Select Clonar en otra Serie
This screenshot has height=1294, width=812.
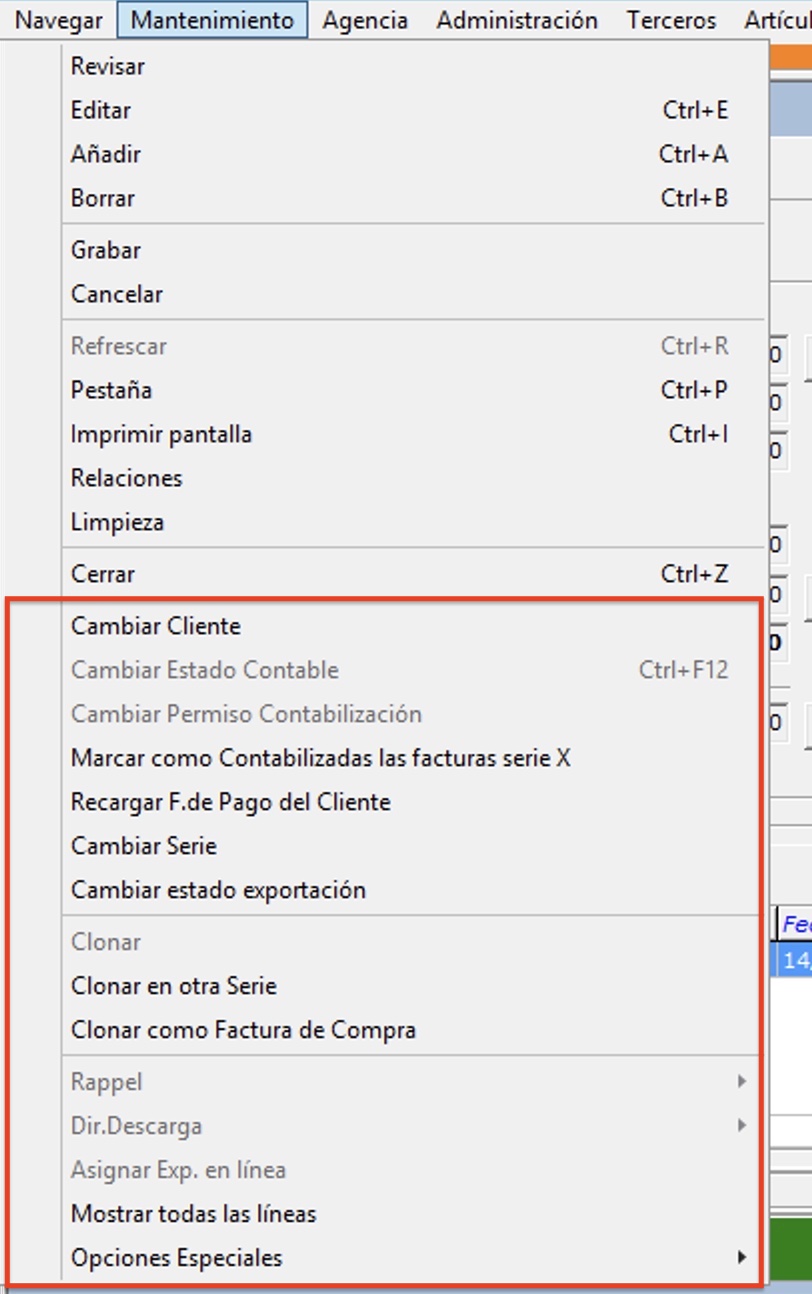pyautogui.click(x=174, y=987)
